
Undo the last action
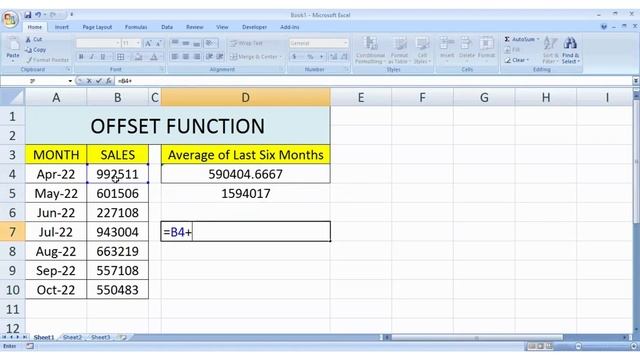[x=38, y=15]
